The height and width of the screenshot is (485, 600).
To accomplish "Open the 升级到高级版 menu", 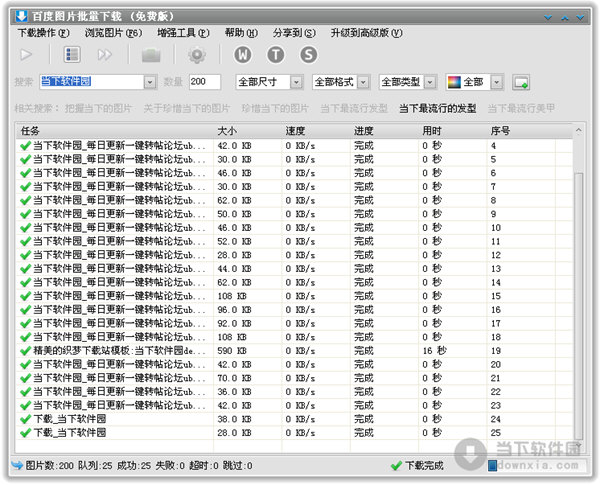I will coord(367,33).
